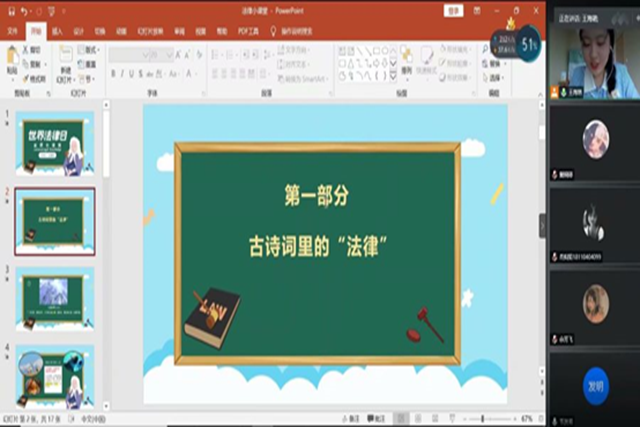Click the zoom slider in status bar
Screen dimensions: 640x427
pos(483,418)
